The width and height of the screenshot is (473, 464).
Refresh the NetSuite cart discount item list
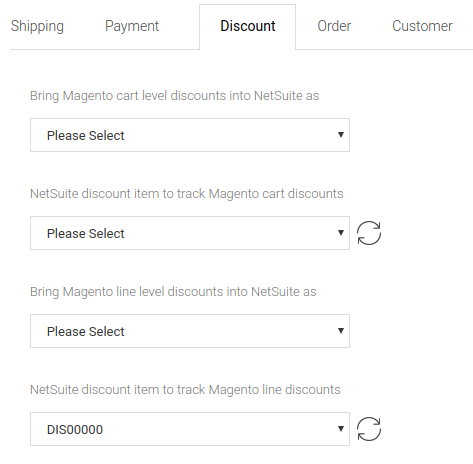tap(369, 233)
